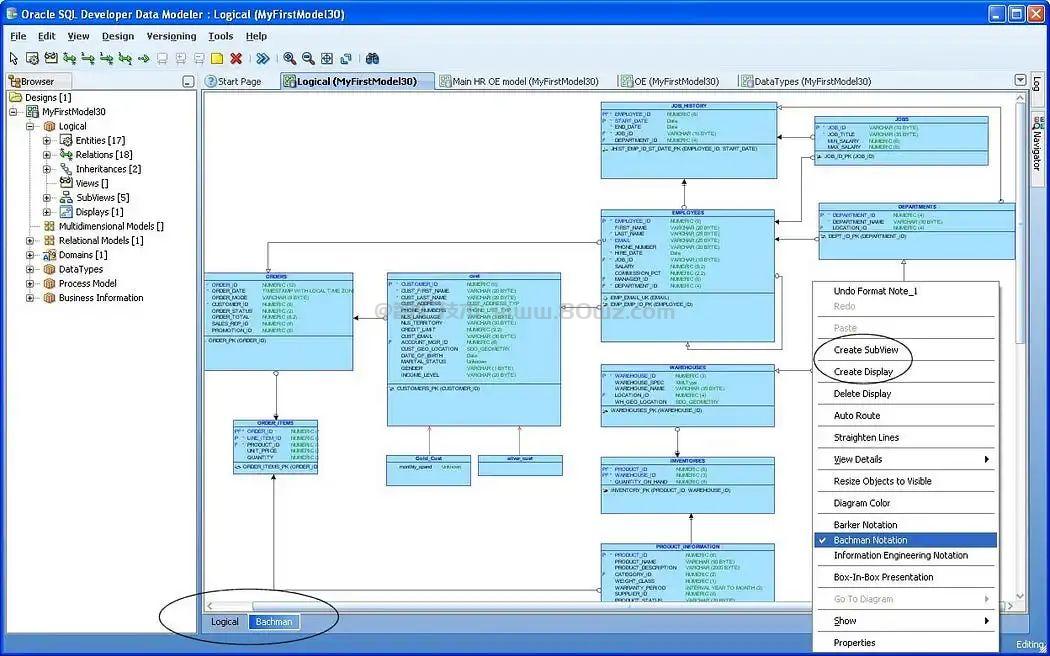The width and height of the screenshot is (1050, 656).
Task: Enable Barker Notation in context menu
Action: [865, 525]
